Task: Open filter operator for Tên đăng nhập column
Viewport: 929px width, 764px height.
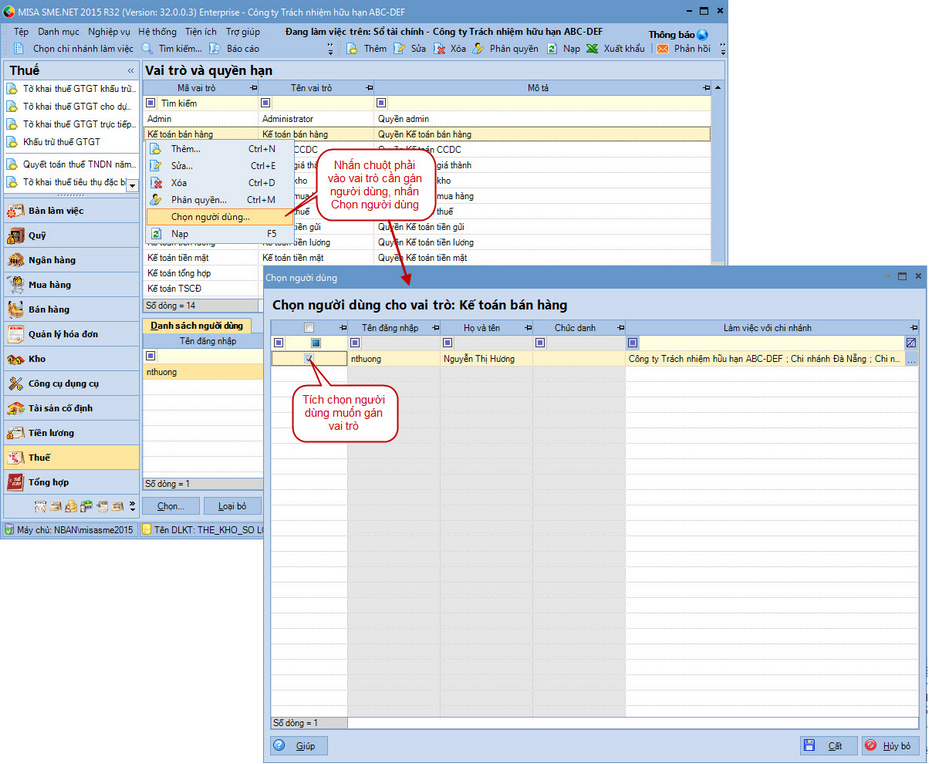Action: click(355, 343)
